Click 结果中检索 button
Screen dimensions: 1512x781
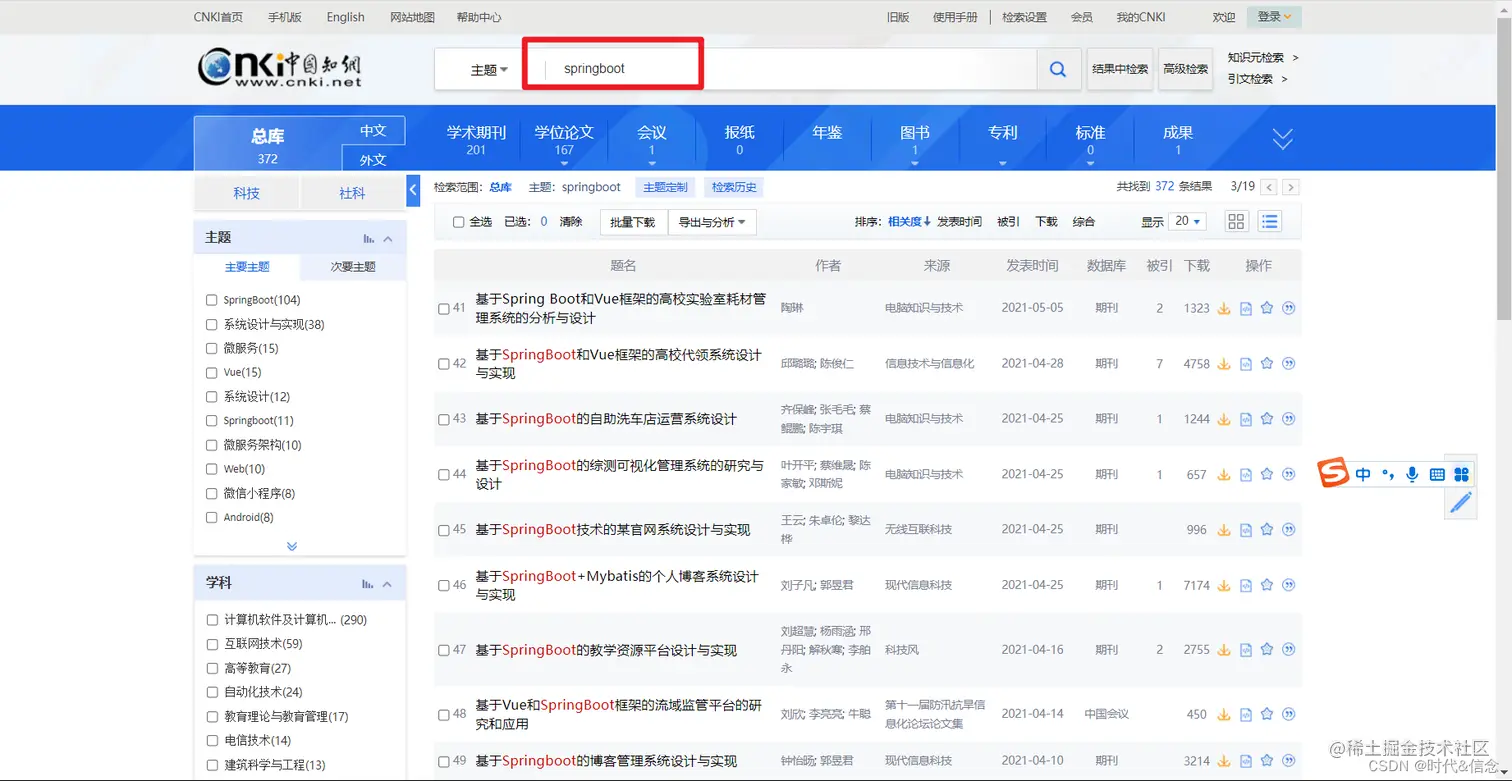tap(1120, 69)
